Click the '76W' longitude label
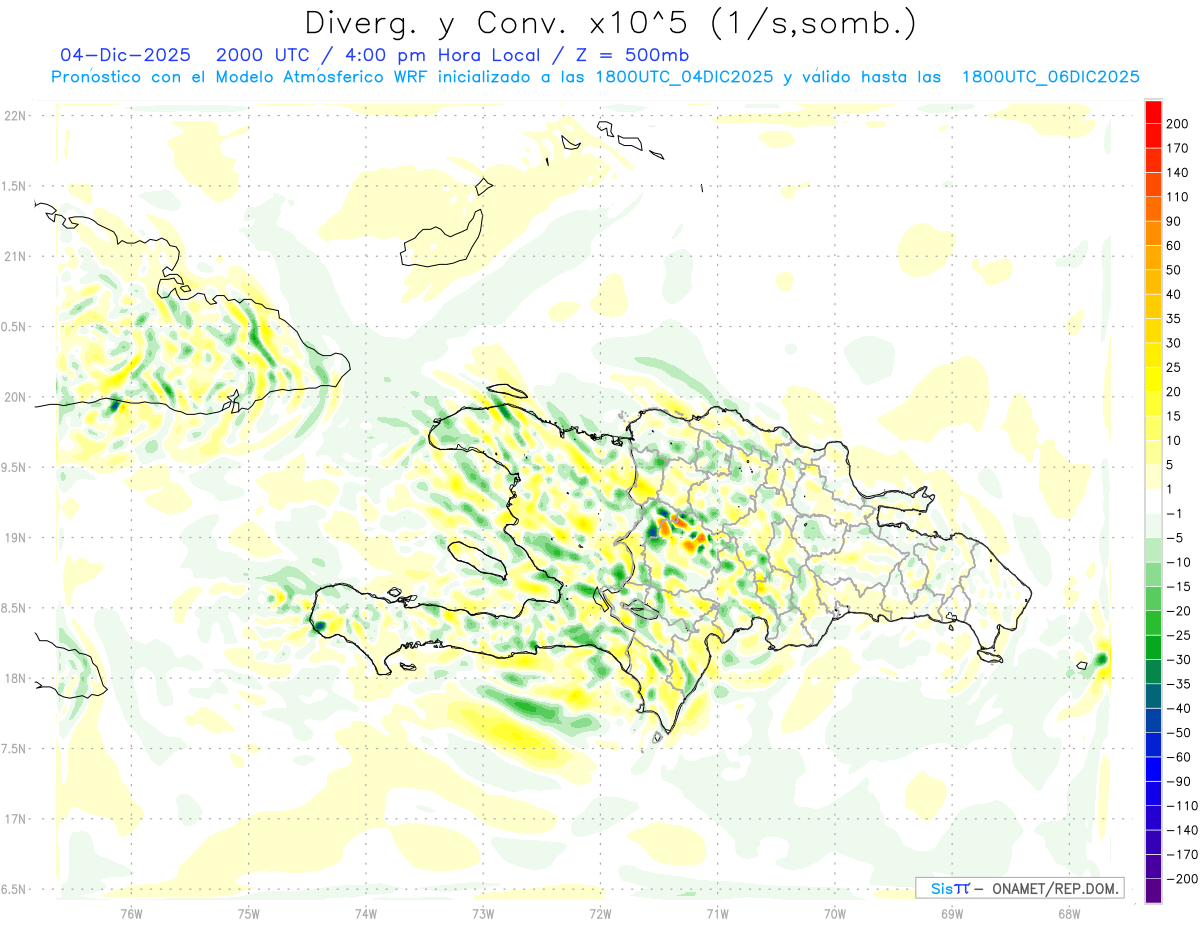The width and height of the screenshot is (1200, 927). pos(131,913)
